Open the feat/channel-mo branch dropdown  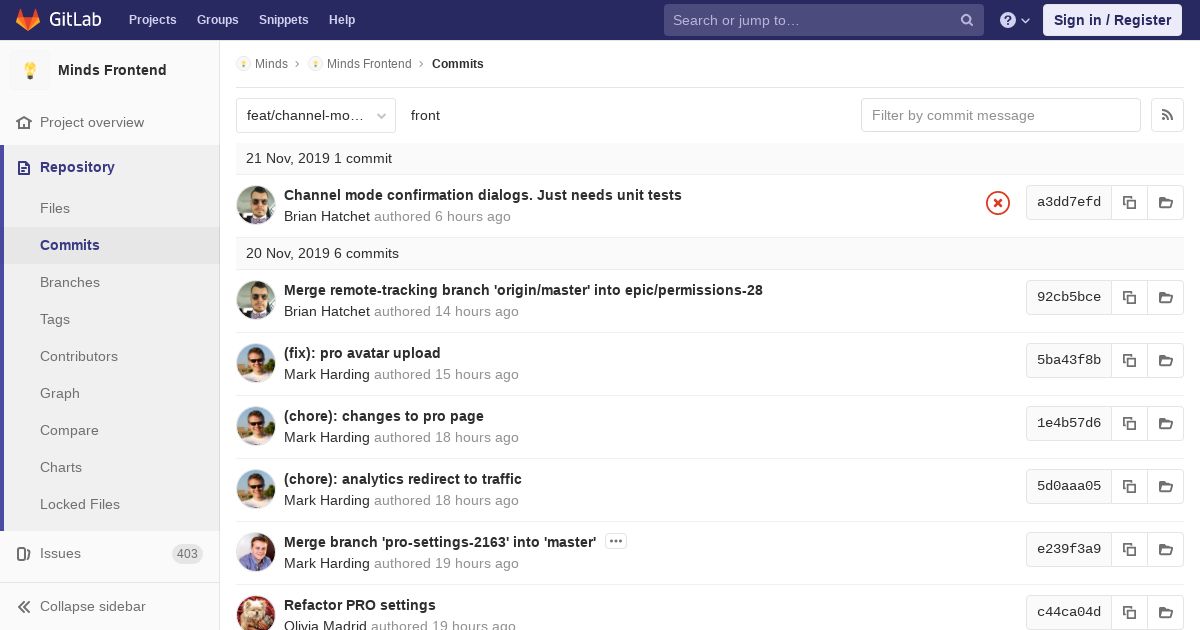[x=316, y=115]
